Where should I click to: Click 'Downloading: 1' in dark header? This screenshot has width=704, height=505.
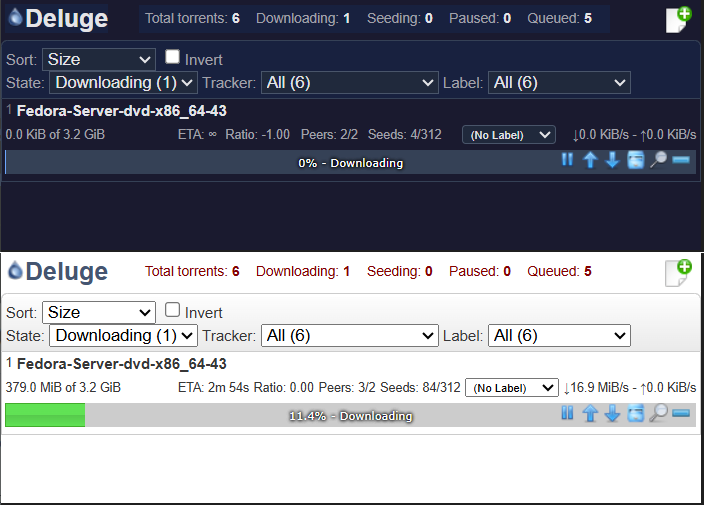[303, 18]
